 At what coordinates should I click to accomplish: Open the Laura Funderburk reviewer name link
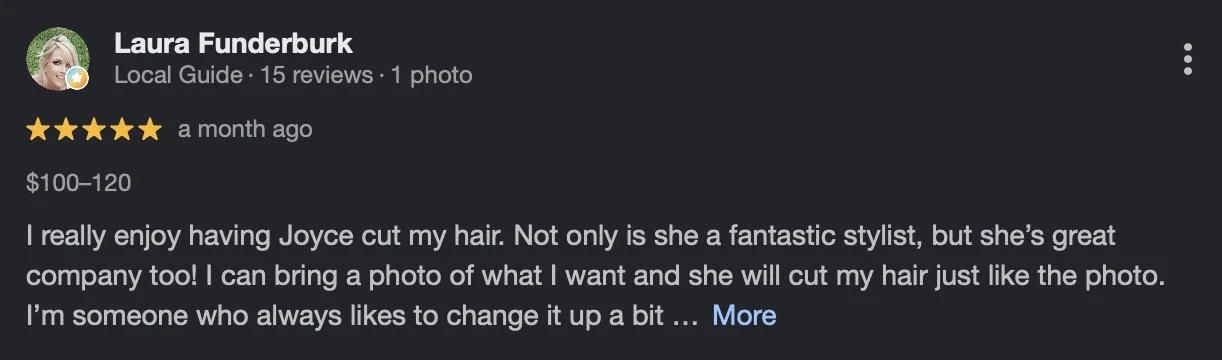click(233, 44)
